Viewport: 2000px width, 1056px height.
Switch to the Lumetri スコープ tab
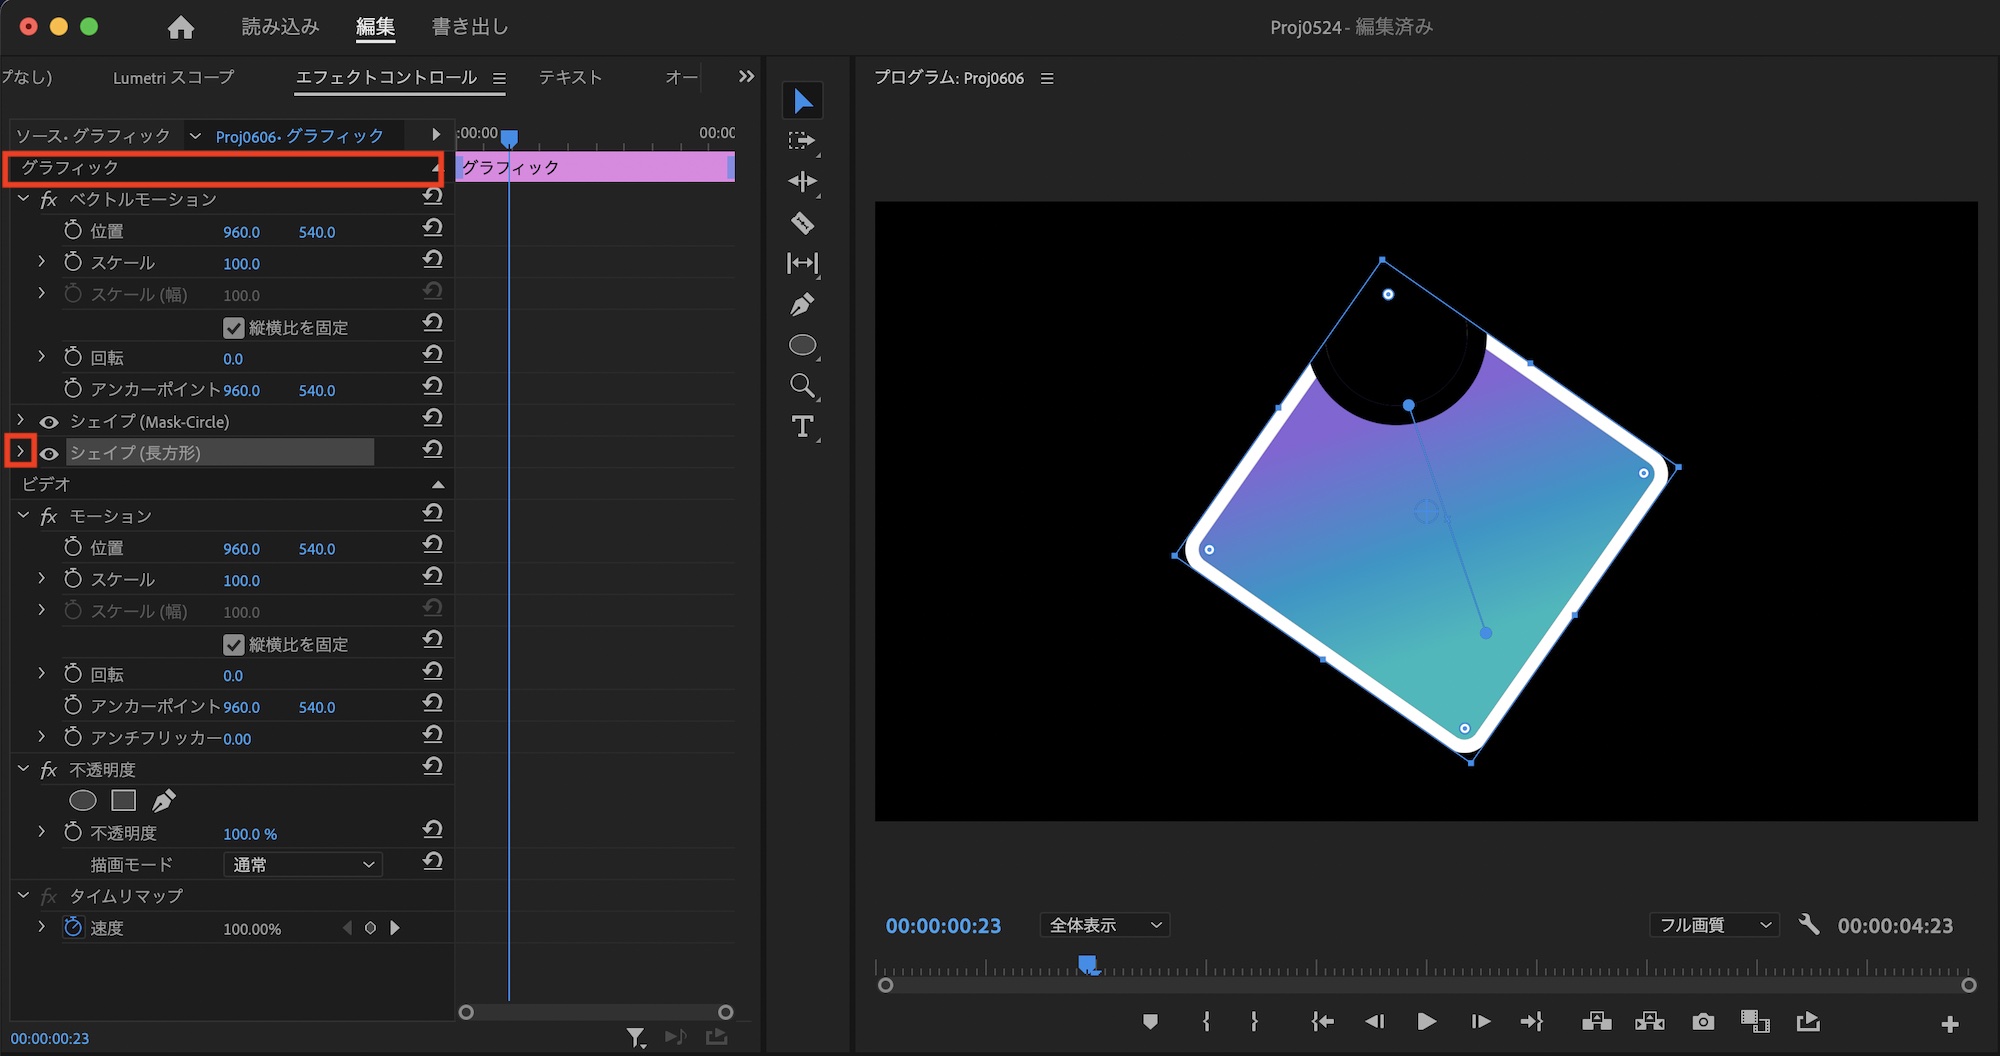click(x=173, y=78)
